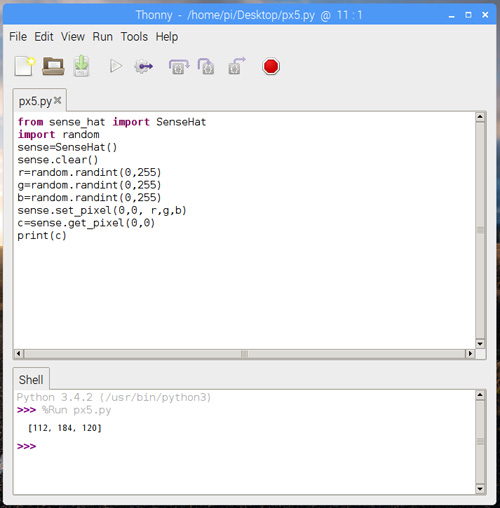
Task: Click the Step over toolbar icon
Action: (179, 66)
